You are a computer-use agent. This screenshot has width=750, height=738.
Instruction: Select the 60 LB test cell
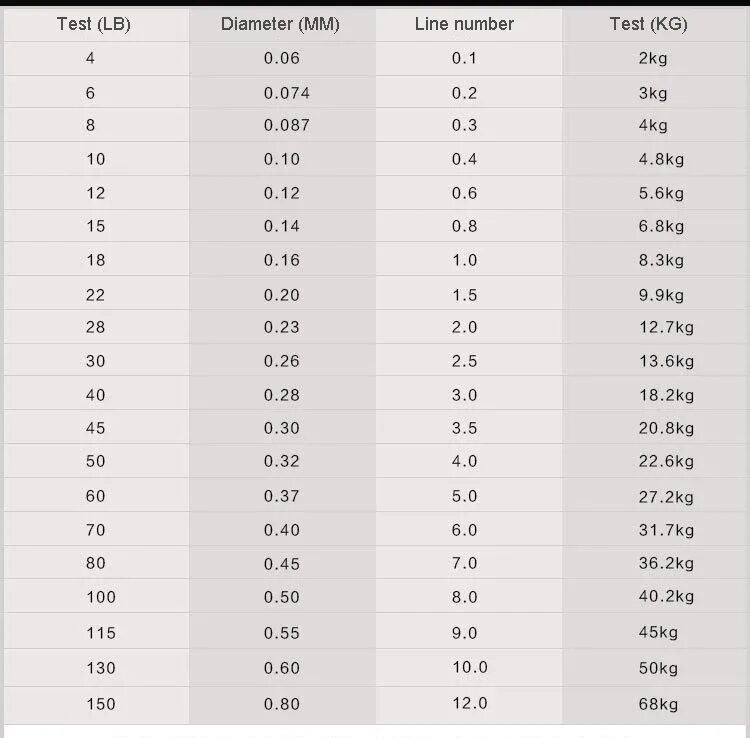point(96,496)
